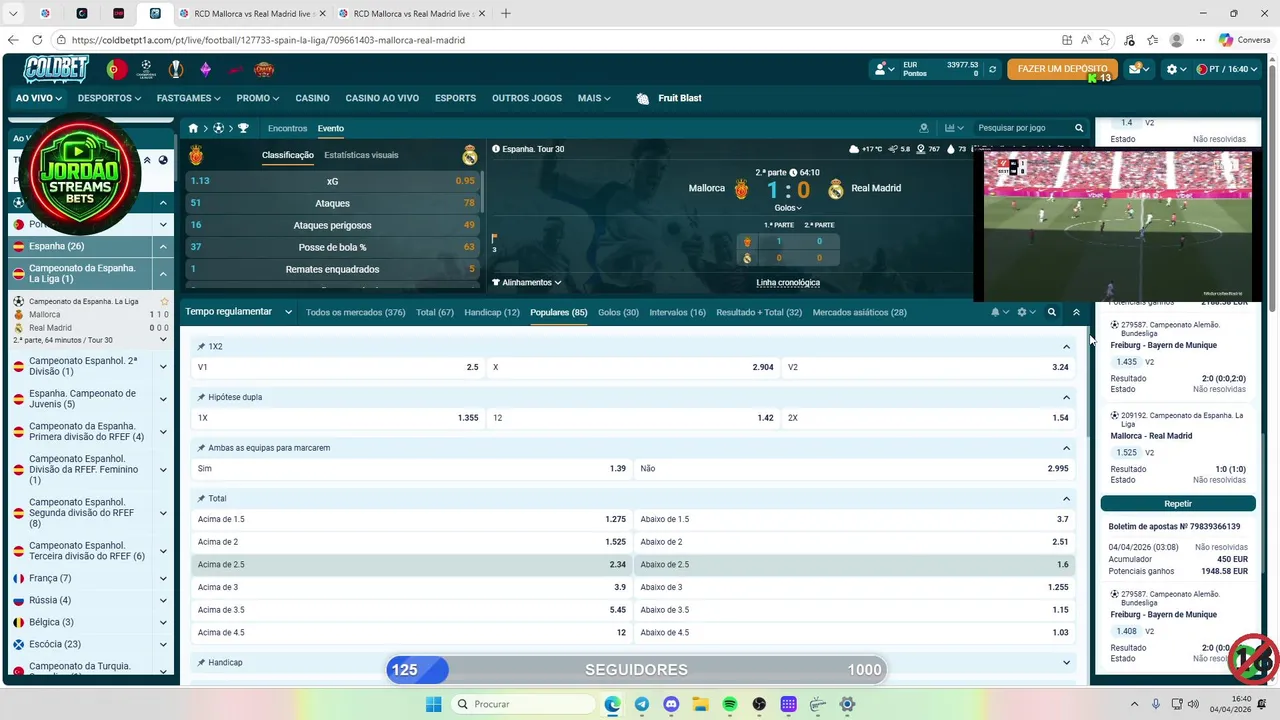Click the Mallorca team crest in scoreboard
The height and width of the screenshot is (720, 1280).
(x=741, y=189)
